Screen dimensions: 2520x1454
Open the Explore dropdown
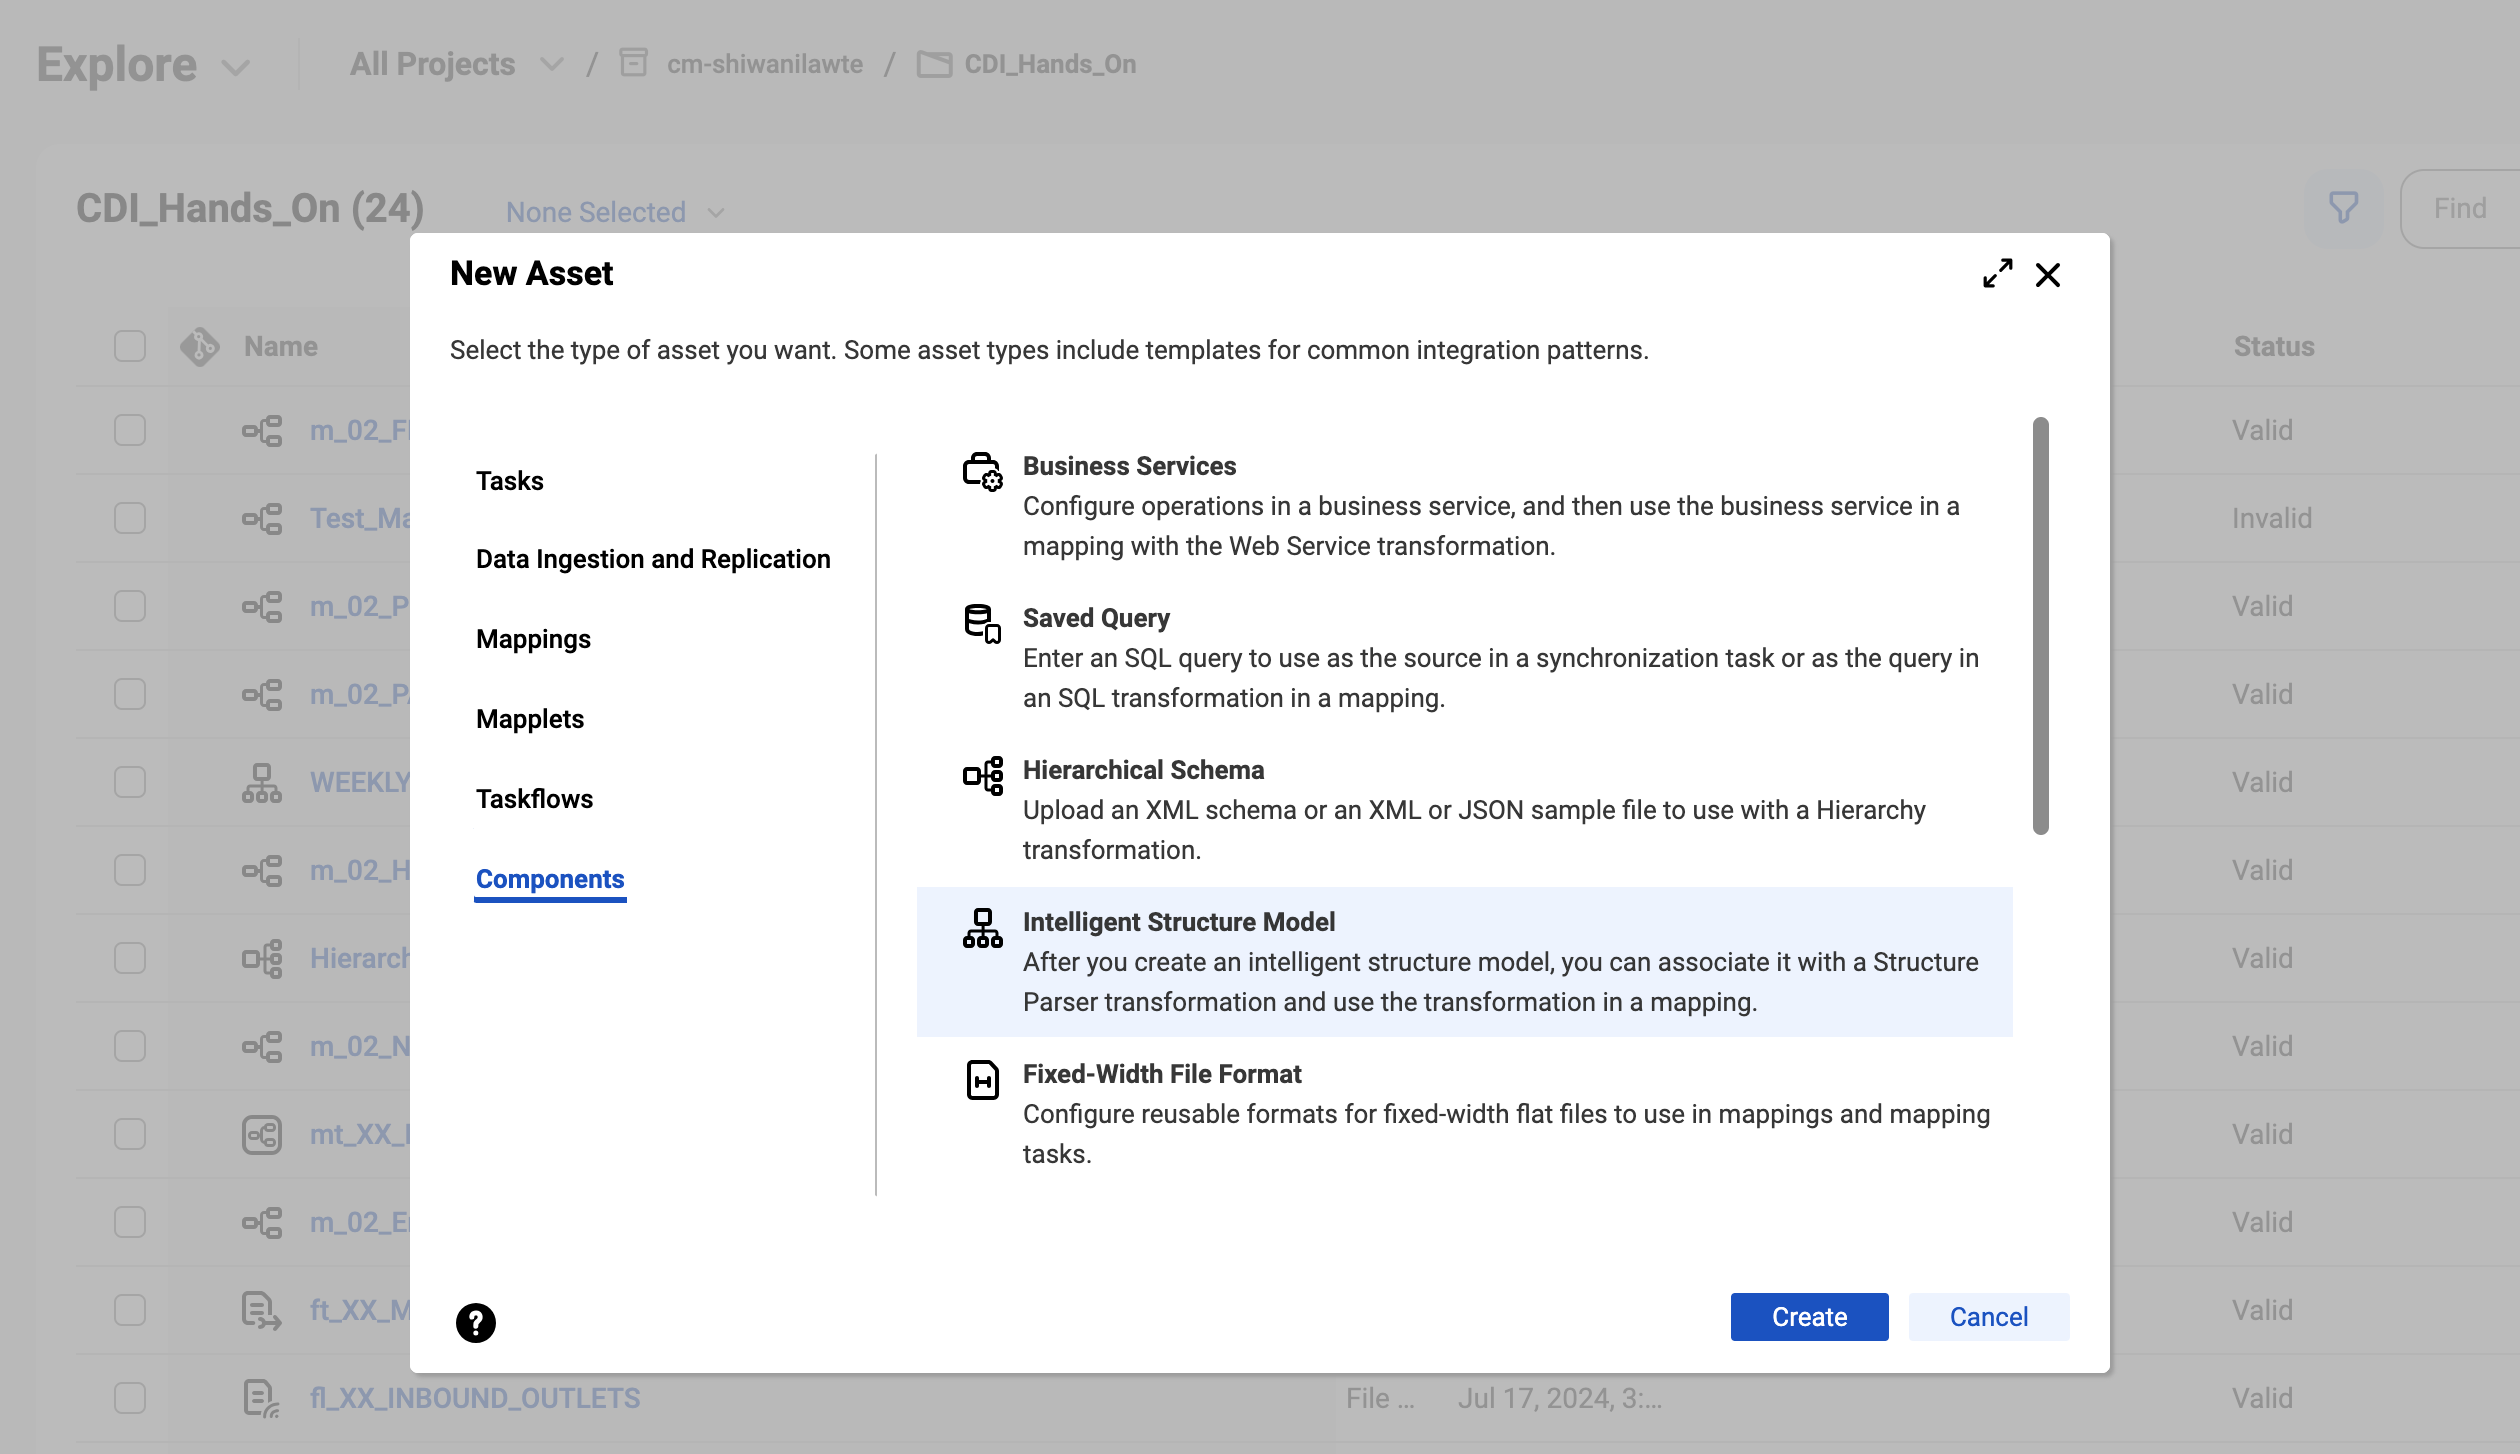(x=143, y=65)
